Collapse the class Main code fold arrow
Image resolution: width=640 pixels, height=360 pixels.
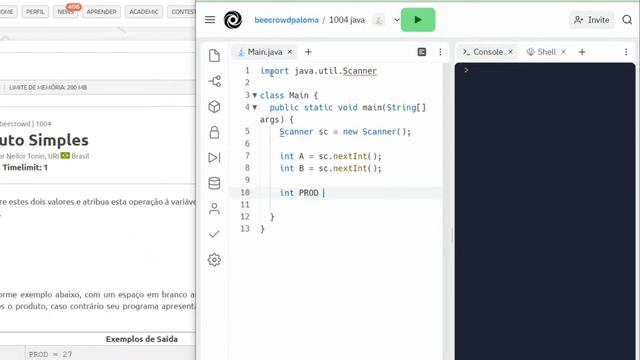coord(255,95)
